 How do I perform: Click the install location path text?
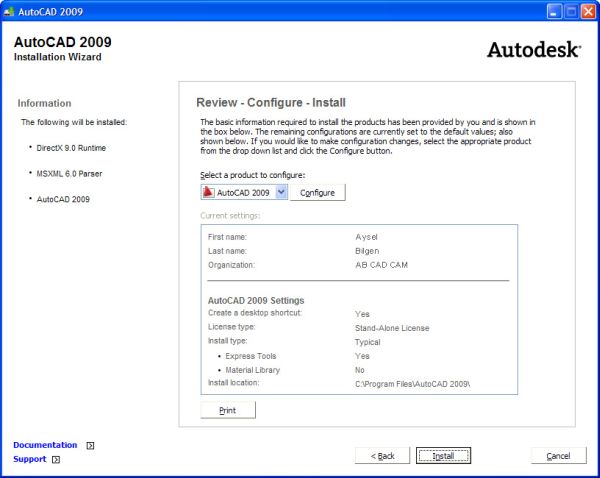point(412,384)
